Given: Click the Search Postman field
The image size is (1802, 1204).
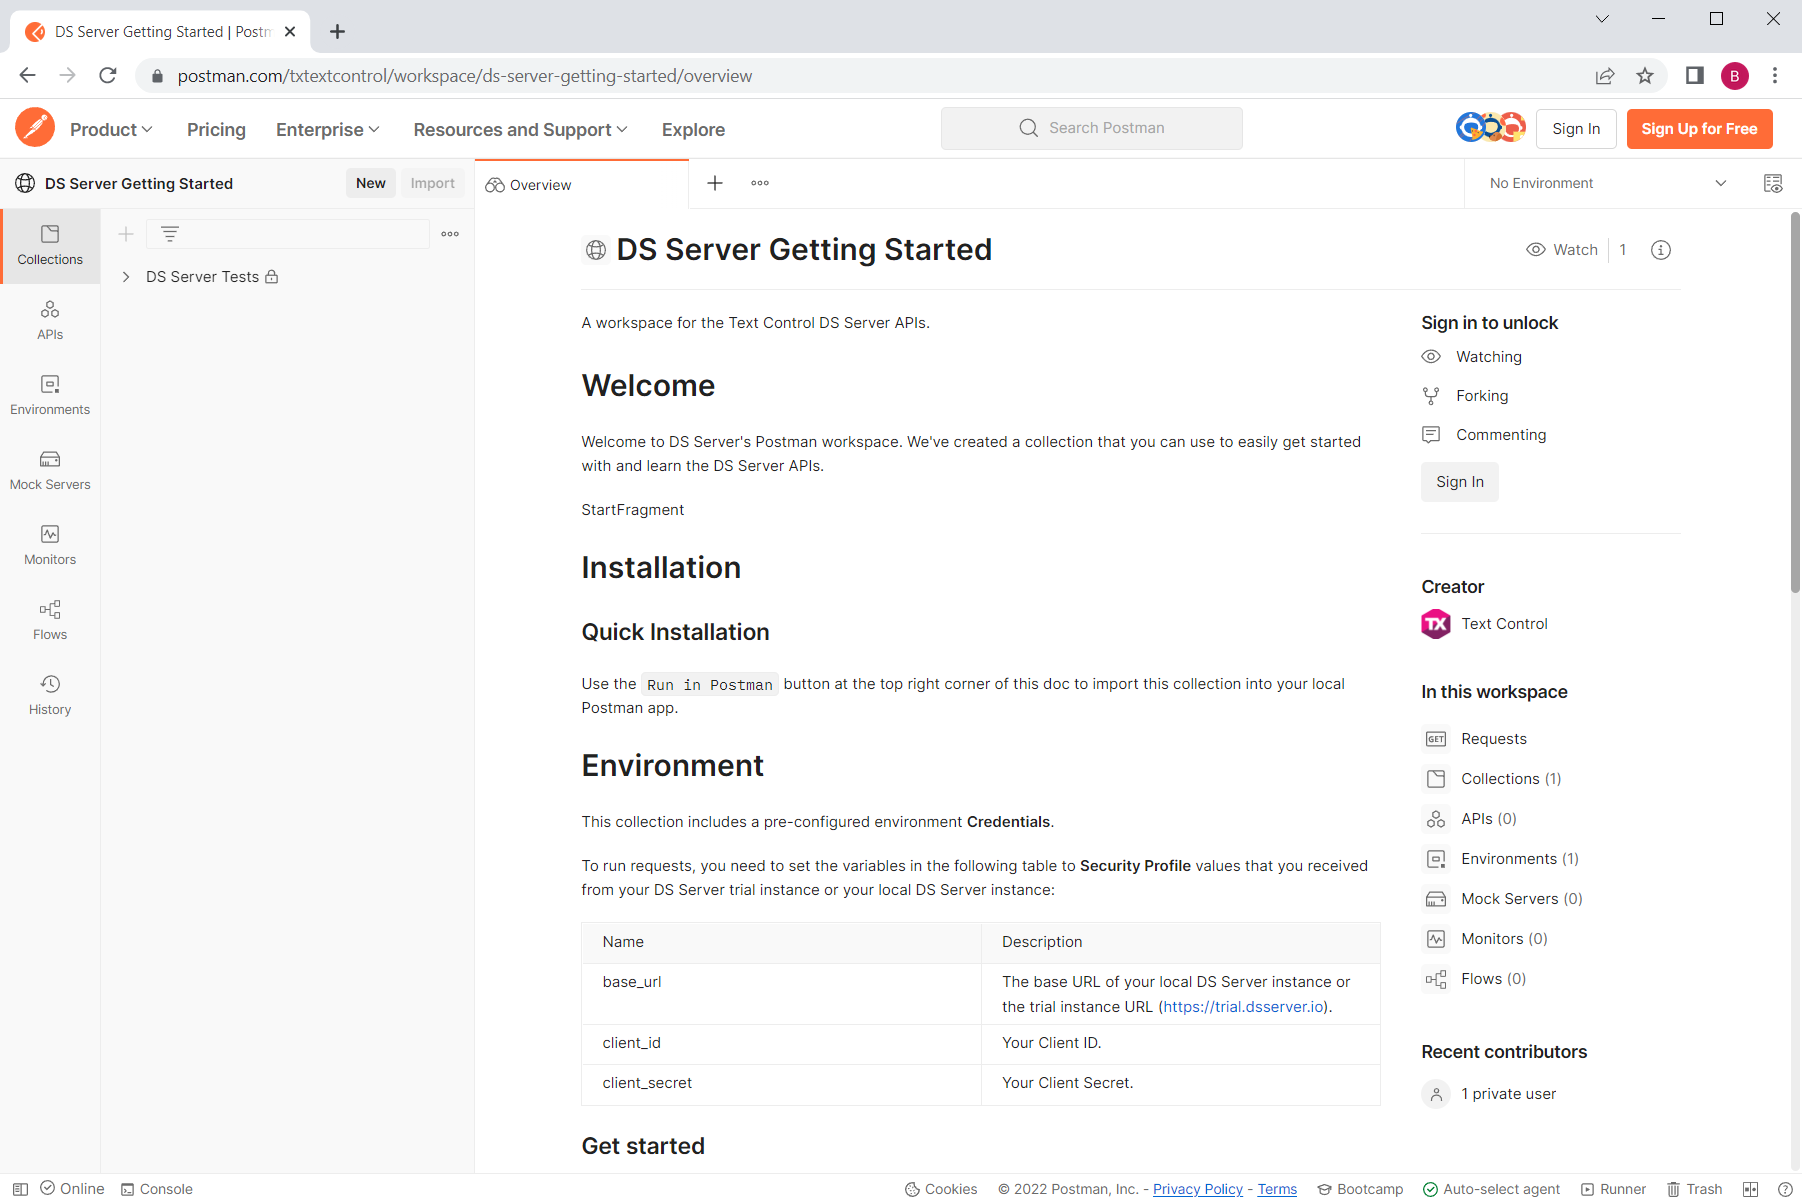Looking at the screenshot, I should point(1092,128).
